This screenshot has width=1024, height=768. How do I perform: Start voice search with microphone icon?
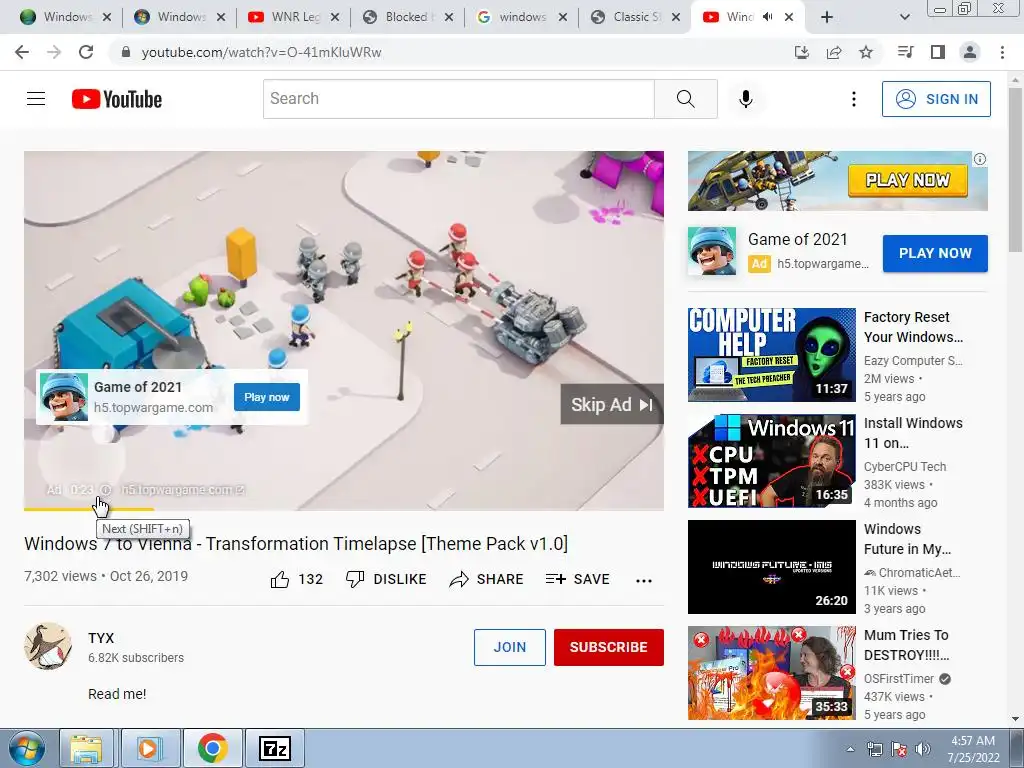[x=746, y=99]
